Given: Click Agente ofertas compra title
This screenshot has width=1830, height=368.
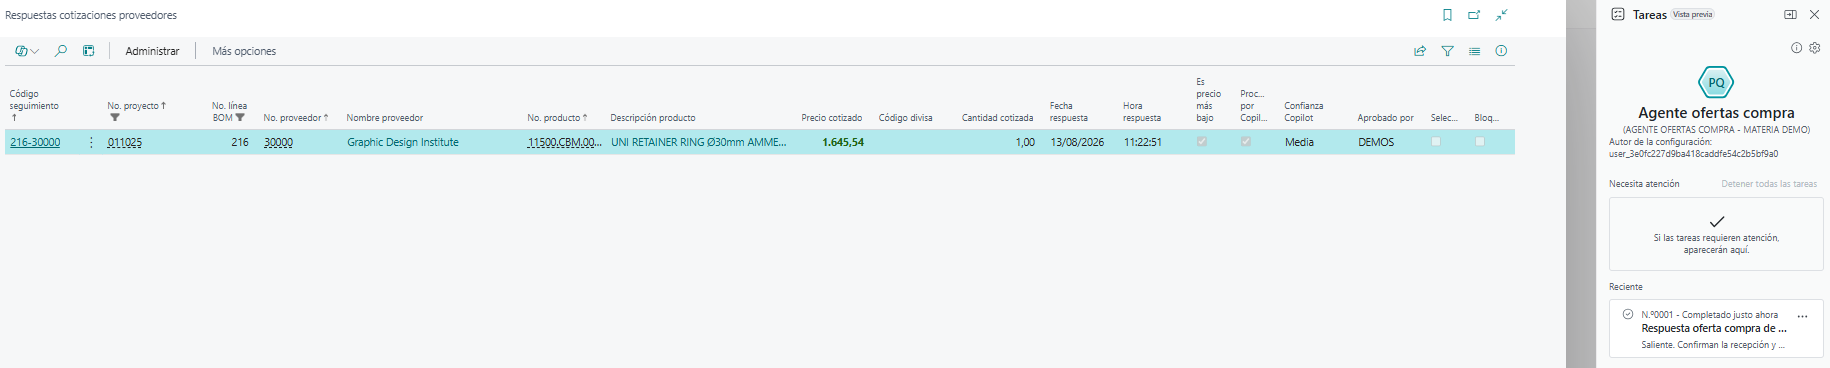Looking at the screenshot, I should tap(1716, 113).
